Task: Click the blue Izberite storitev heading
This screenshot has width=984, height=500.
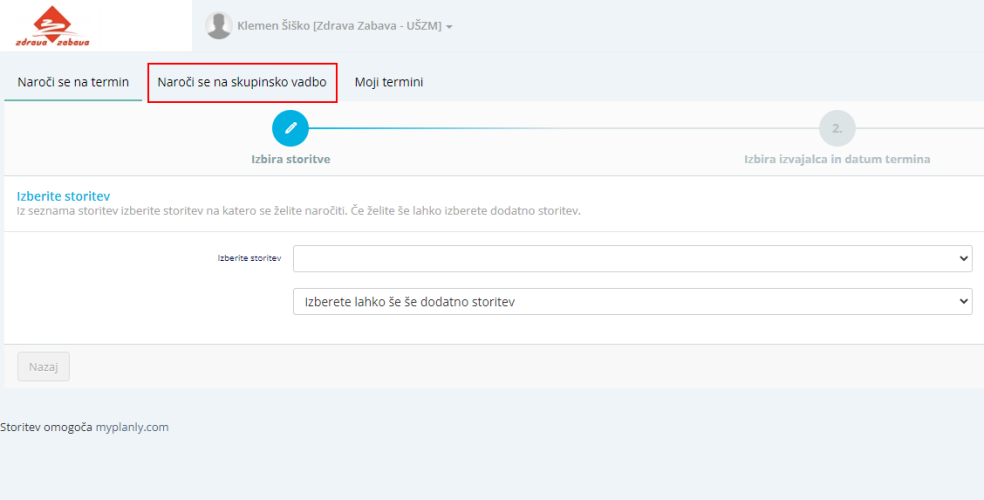Action: pyautogui.click(x=63, y=196)
